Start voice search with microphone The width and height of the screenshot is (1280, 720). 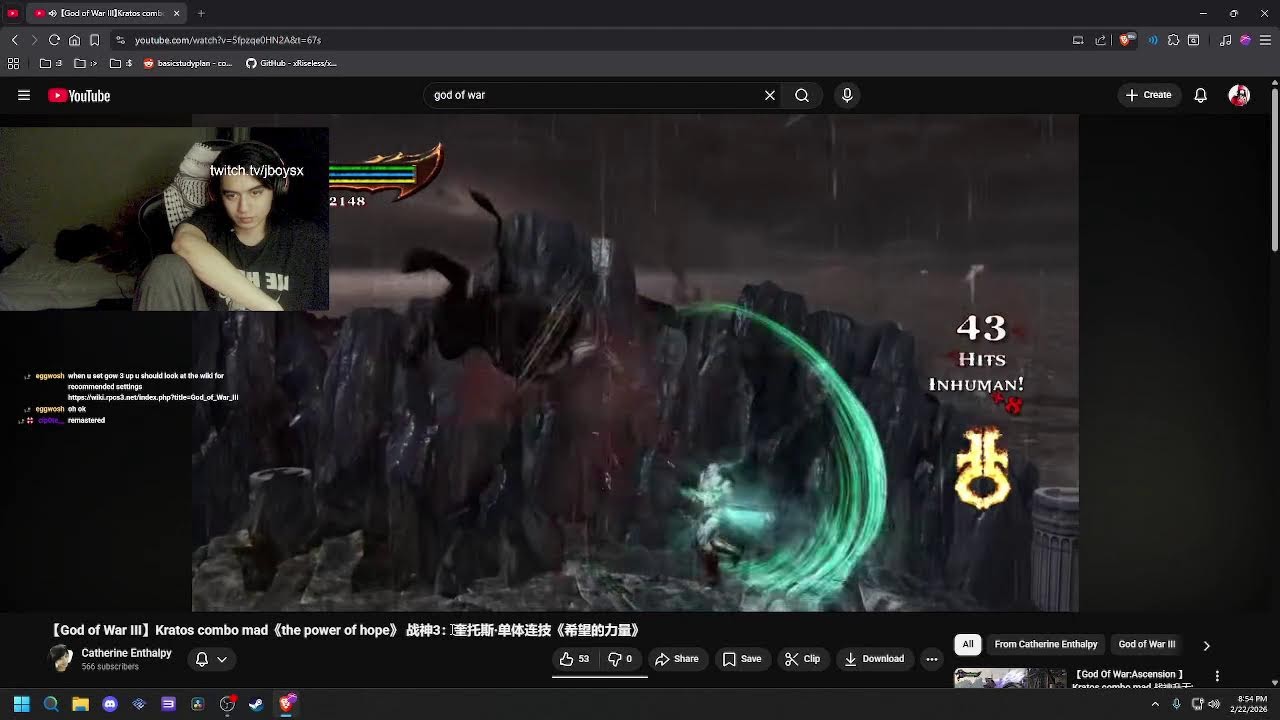[x=847, y=95]
